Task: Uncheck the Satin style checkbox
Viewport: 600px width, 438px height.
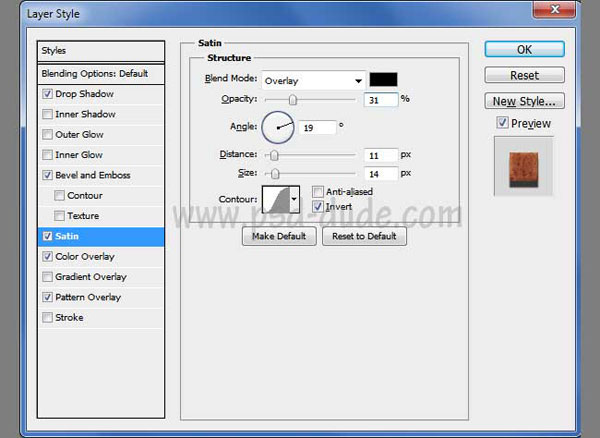Action: [47, 236]
